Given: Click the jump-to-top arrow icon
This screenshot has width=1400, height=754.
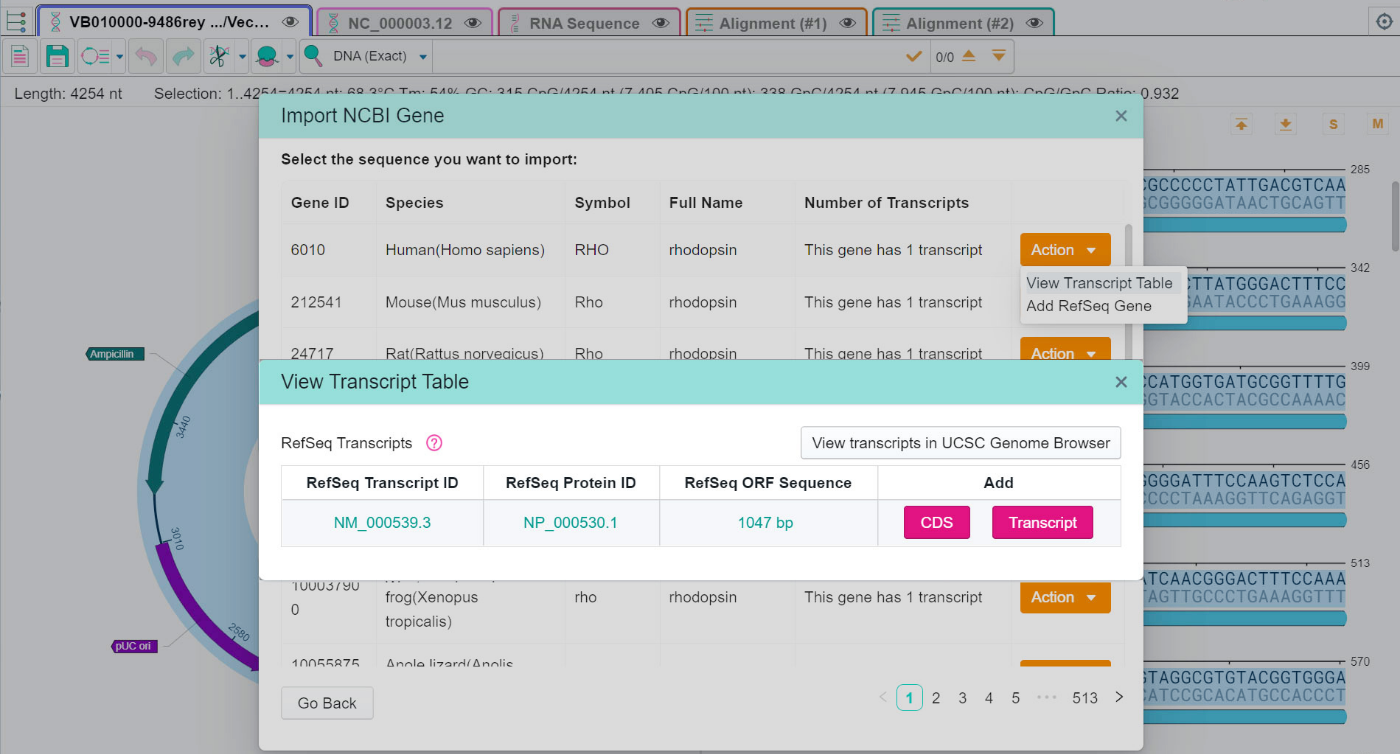Looking at the screenshot, I should click(x=1240, y=124).
